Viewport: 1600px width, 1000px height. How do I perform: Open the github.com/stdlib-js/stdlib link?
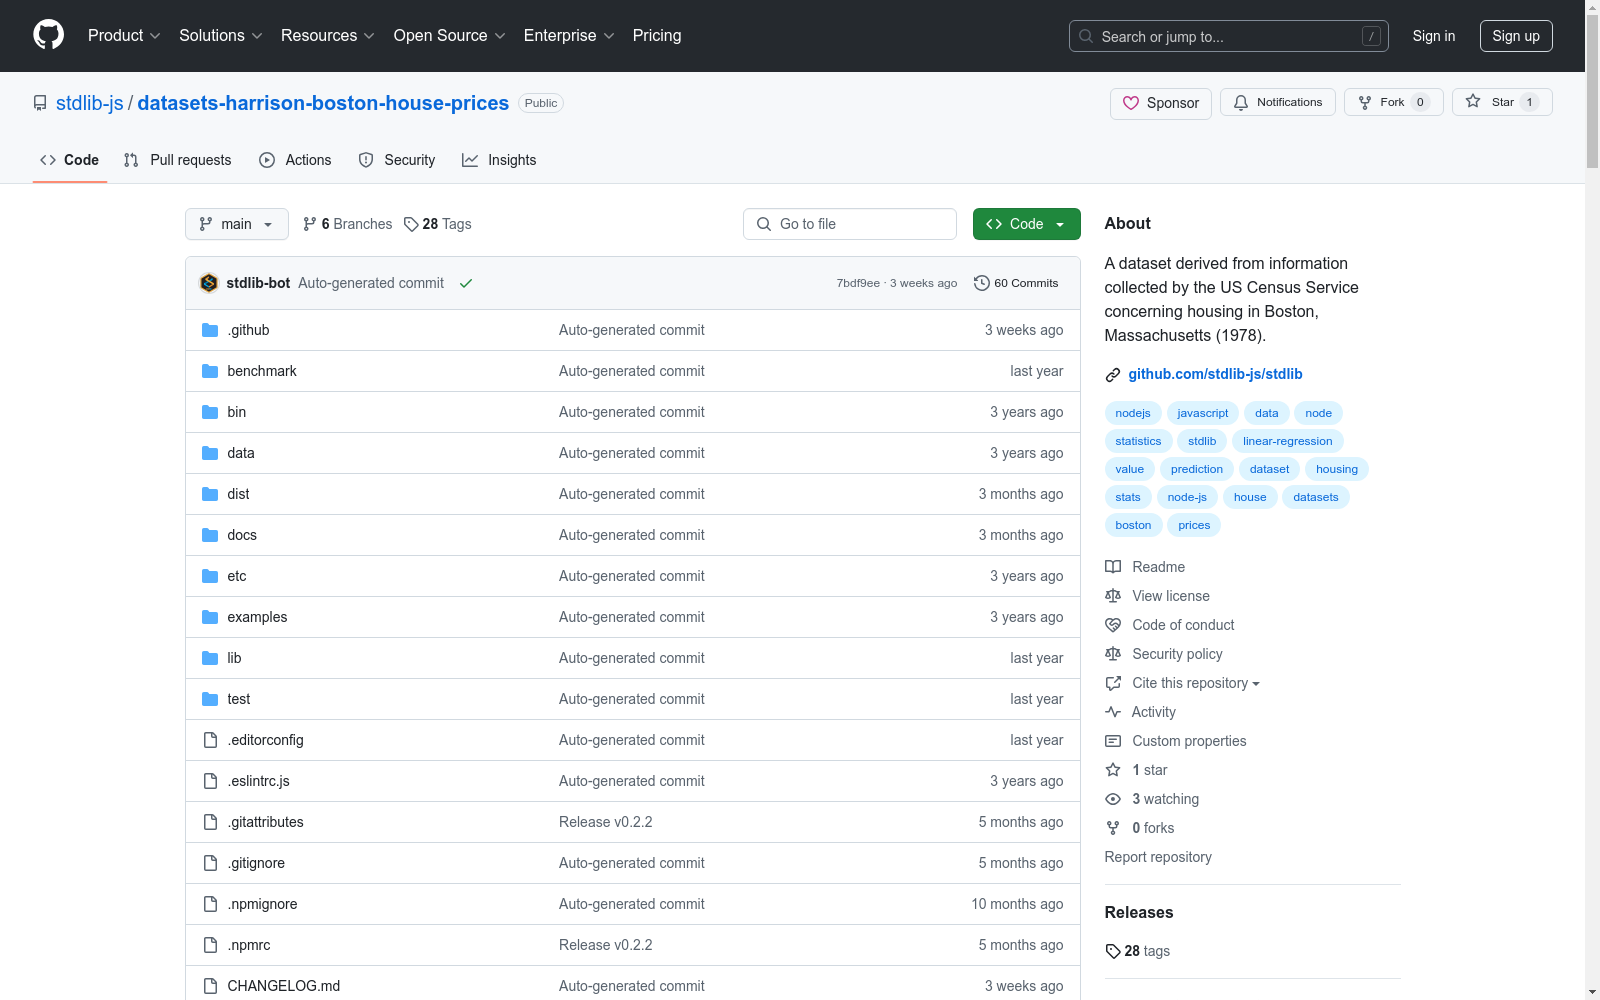(x=1215, y=374)
